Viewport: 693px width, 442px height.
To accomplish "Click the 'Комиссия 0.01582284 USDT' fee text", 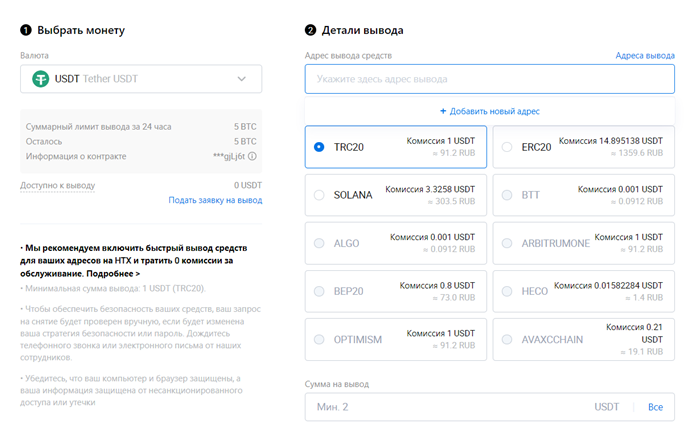I will 609,286.
